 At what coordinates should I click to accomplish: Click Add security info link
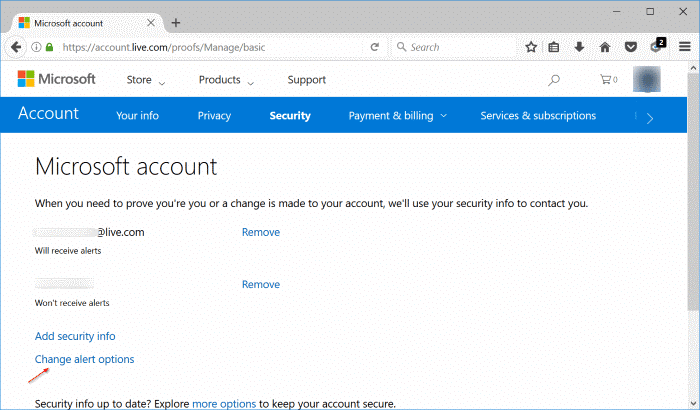[x=75, y=336]
